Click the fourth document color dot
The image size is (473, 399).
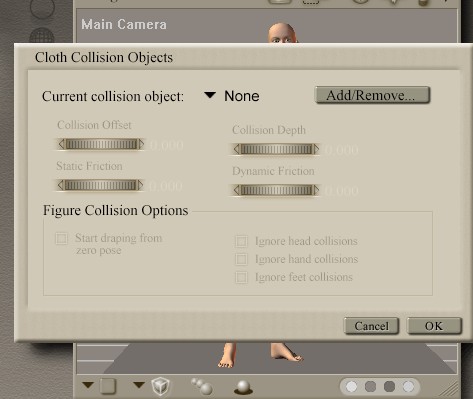pos(408,387)
